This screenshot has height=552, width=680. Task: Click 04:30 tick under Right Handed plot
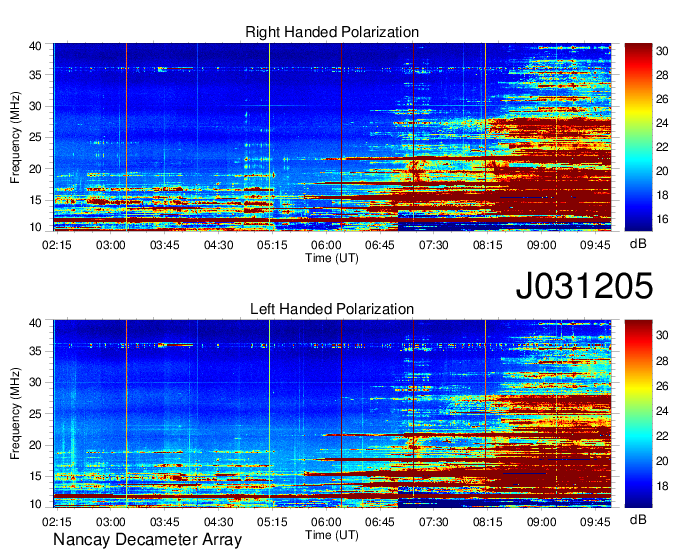(x=218, y=245)
